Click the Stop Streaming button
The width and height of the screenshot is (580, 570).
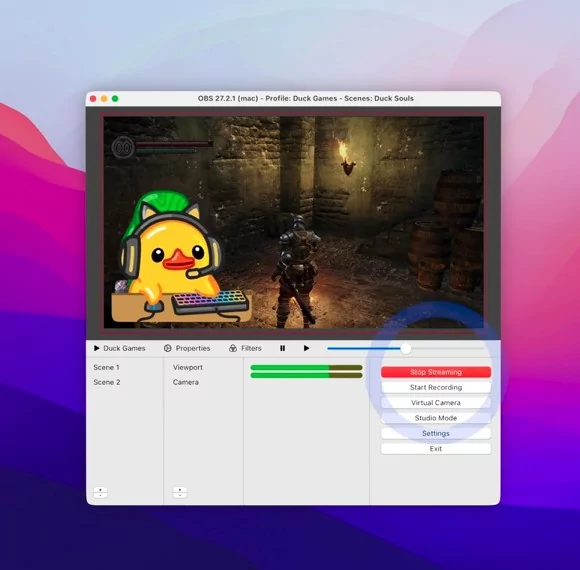pos(436,372)
